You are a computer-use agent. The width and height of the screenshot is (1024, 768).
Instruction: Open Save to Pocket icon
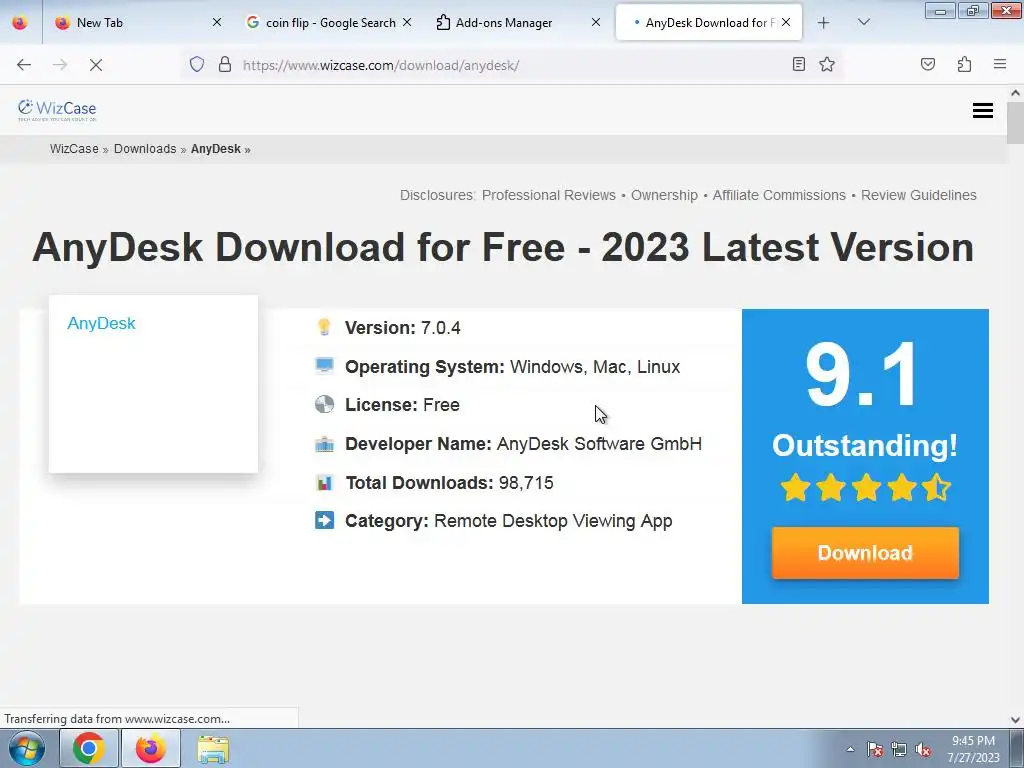coord(927,64)
